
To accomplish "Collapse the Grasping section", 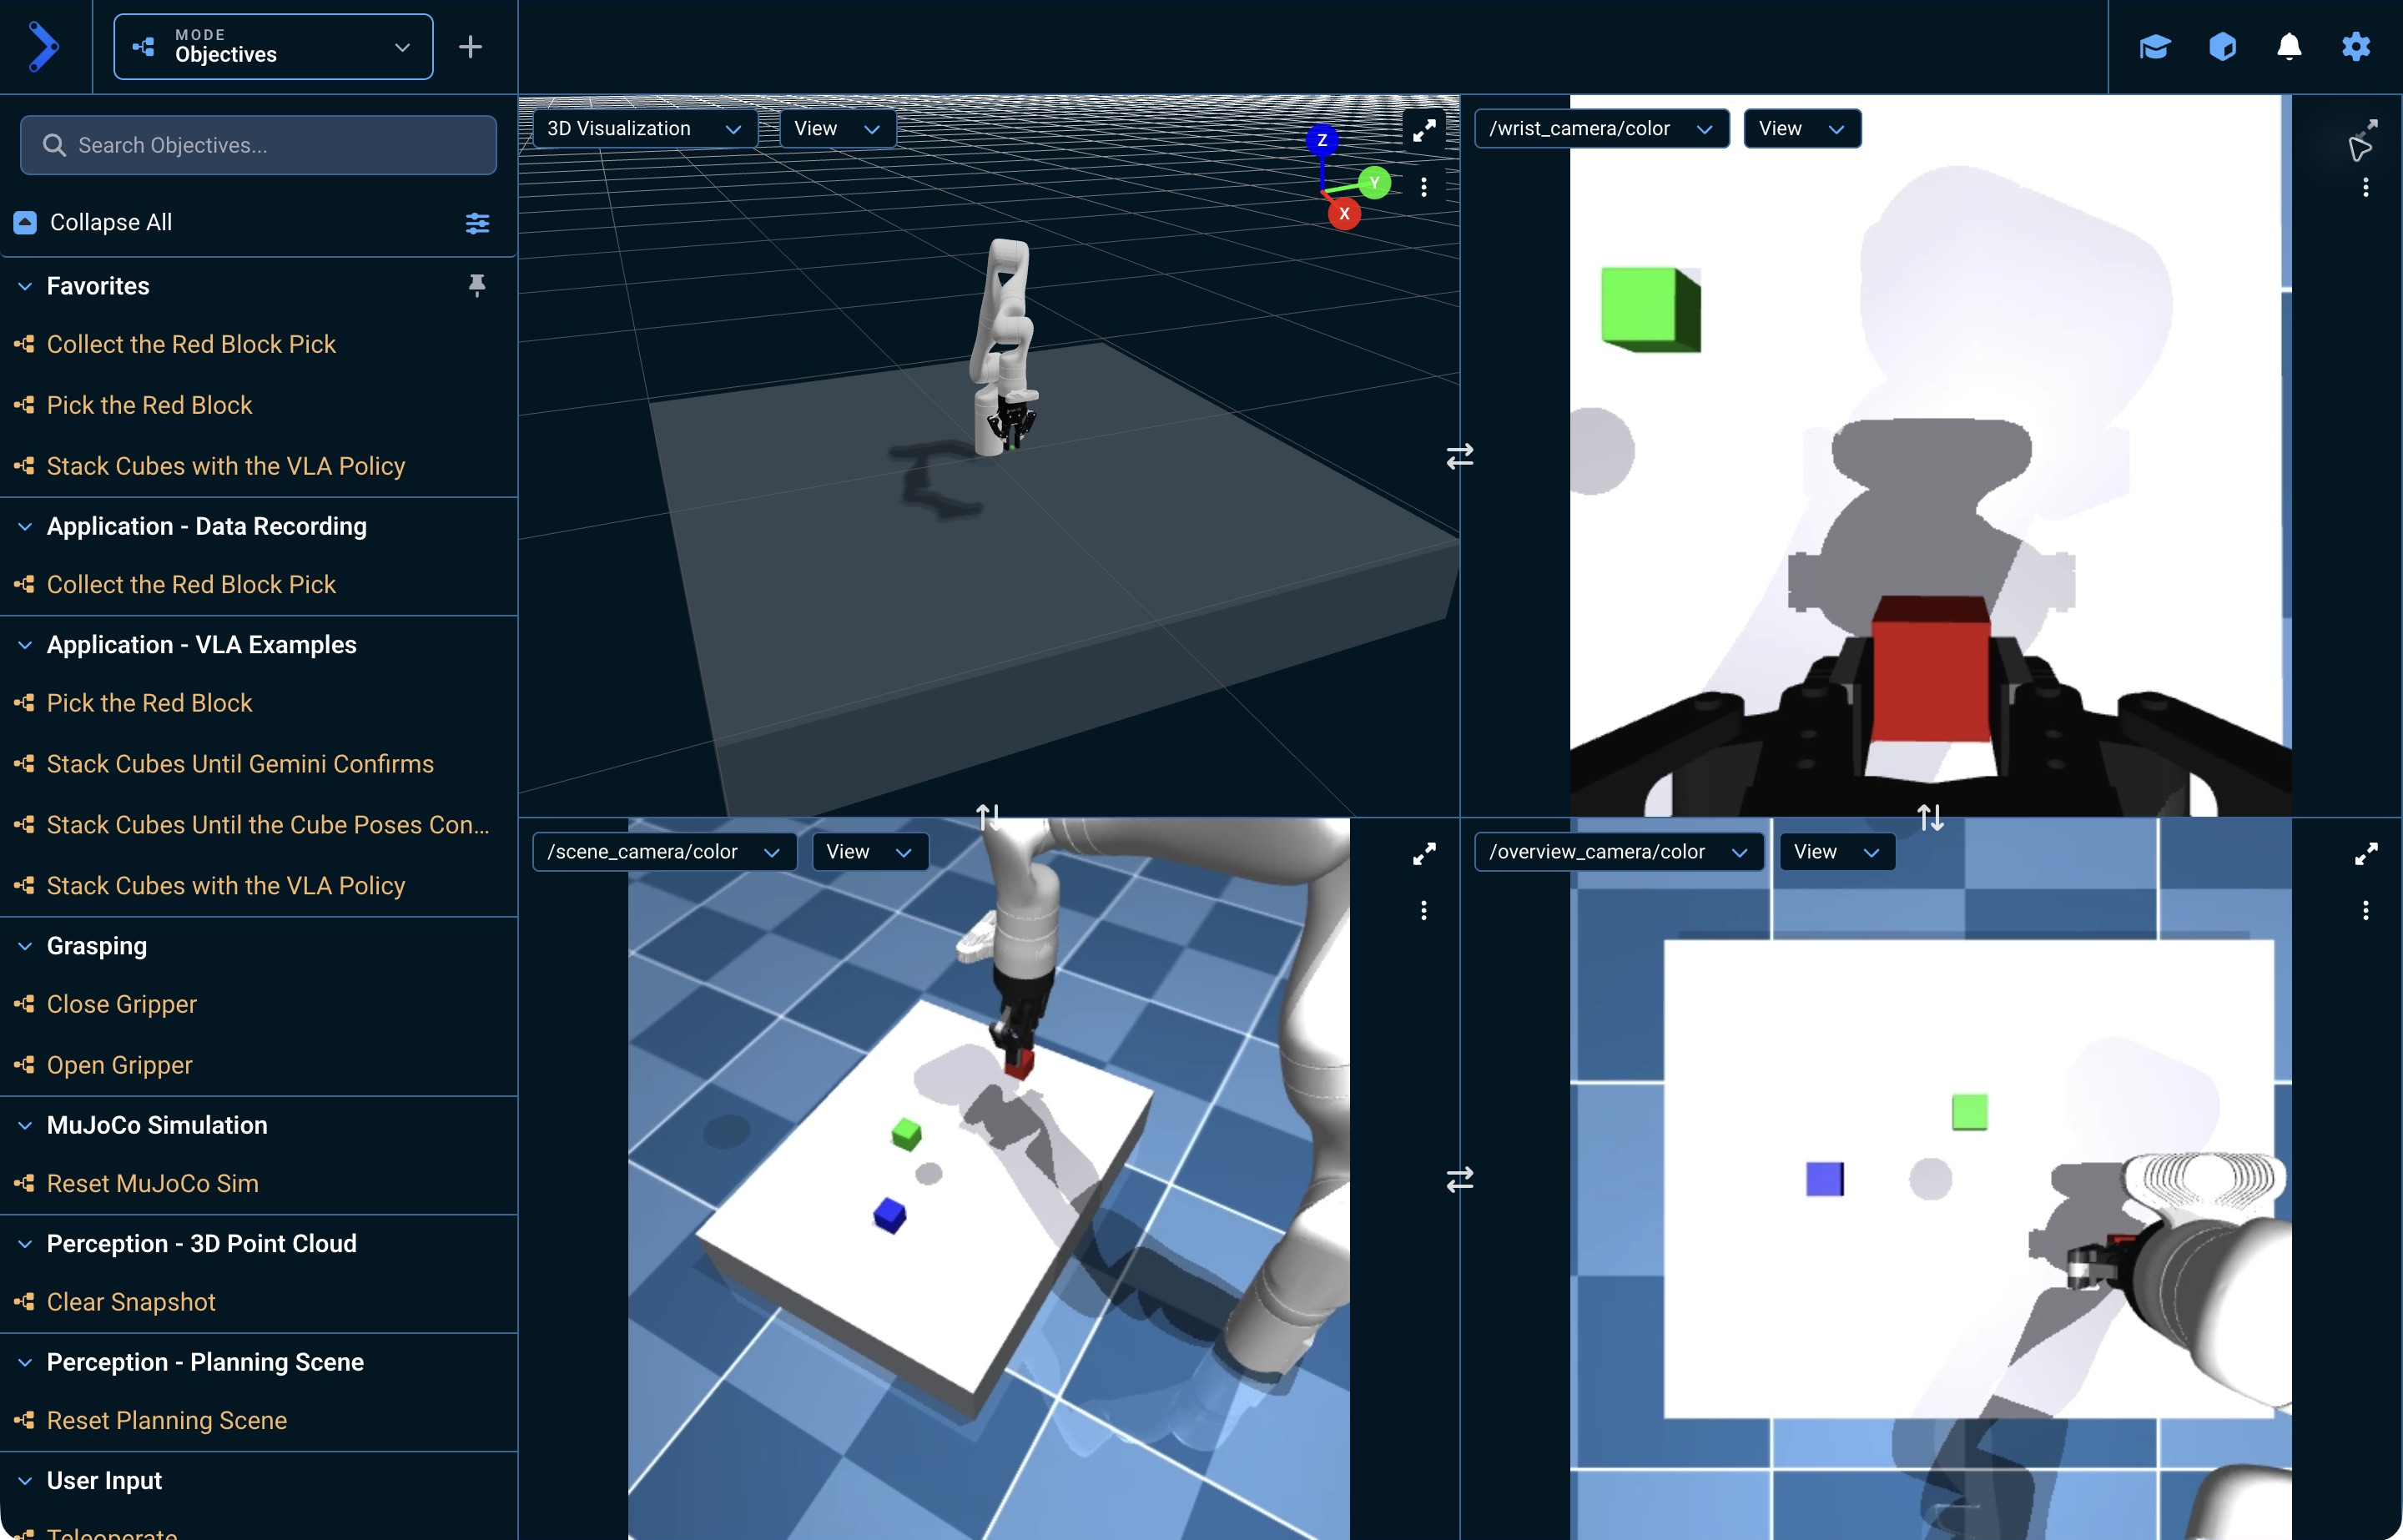I will coord(25,946).
